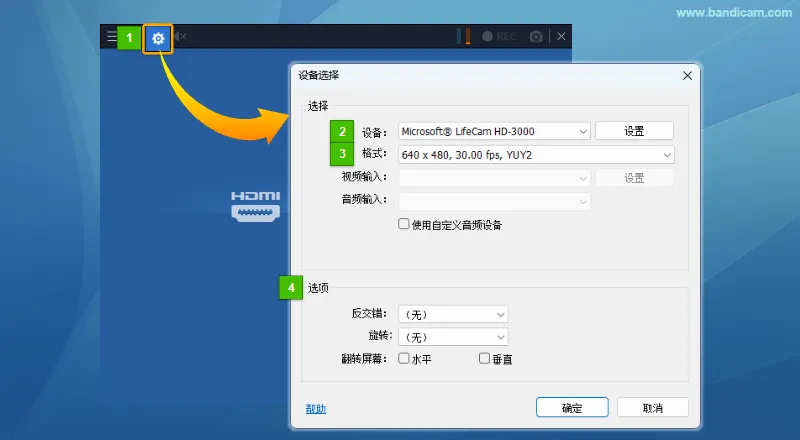Confirm with the 确定 button
The image size is (800, 440).
[x=572, y=407]
